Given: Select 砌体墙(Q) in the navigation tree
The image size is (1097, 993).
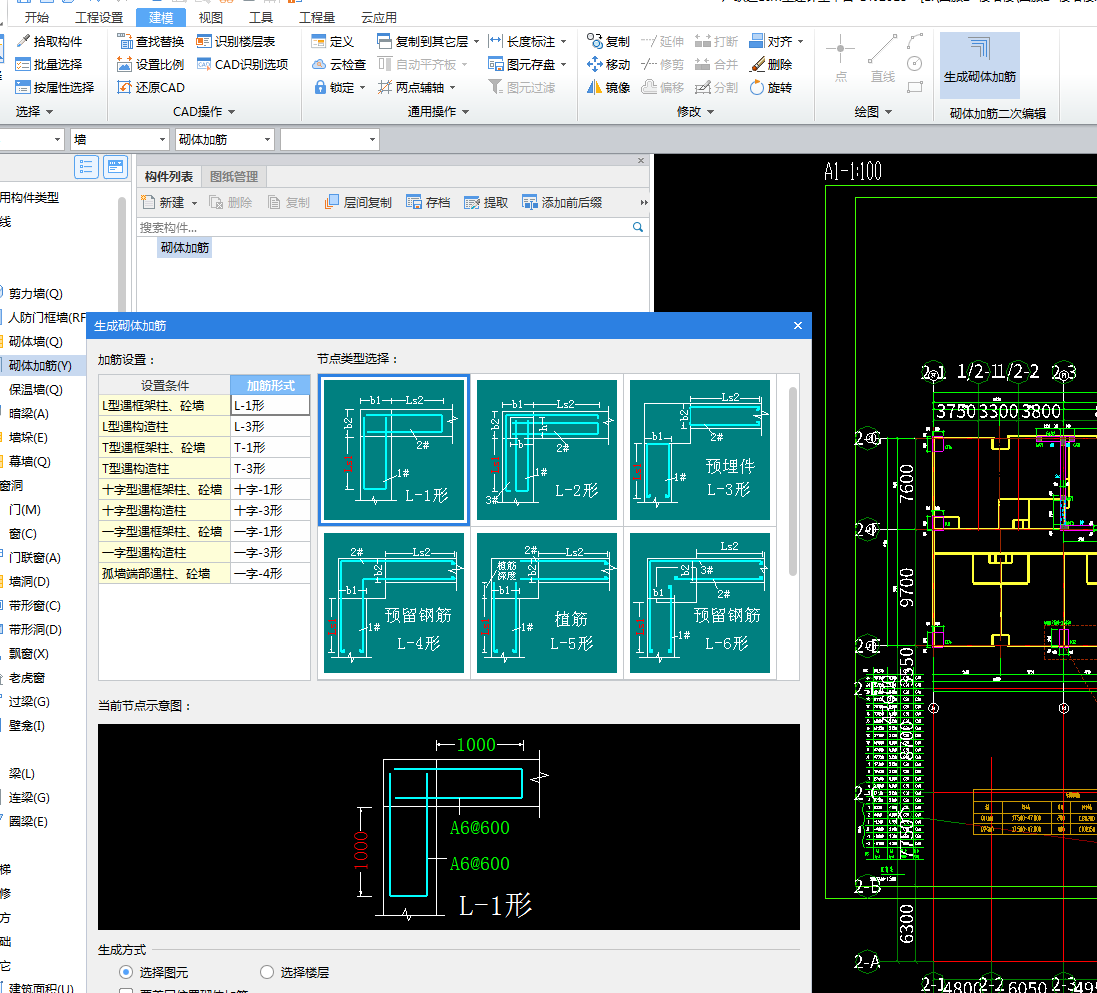Looking at the screenshot, I should pos(35,341).
